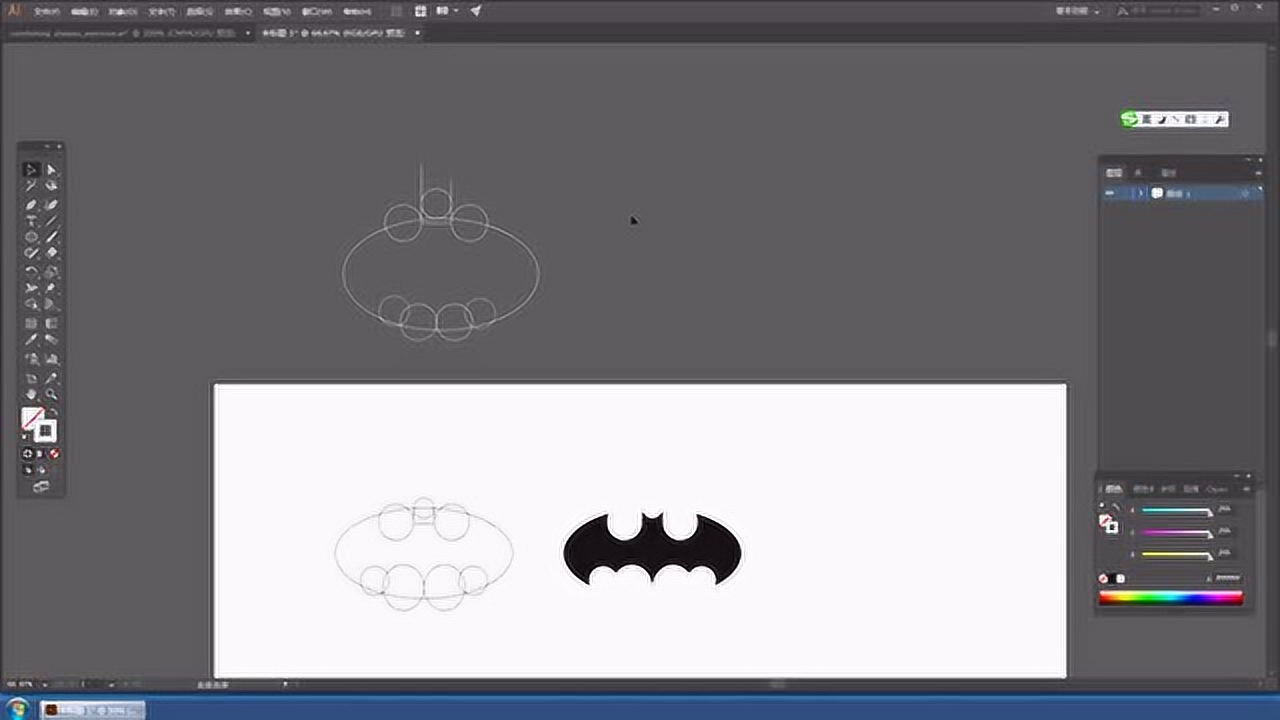Screen dimensions: 1280x720
Task: Select the Artboard tool
Action: pos(32,378)
